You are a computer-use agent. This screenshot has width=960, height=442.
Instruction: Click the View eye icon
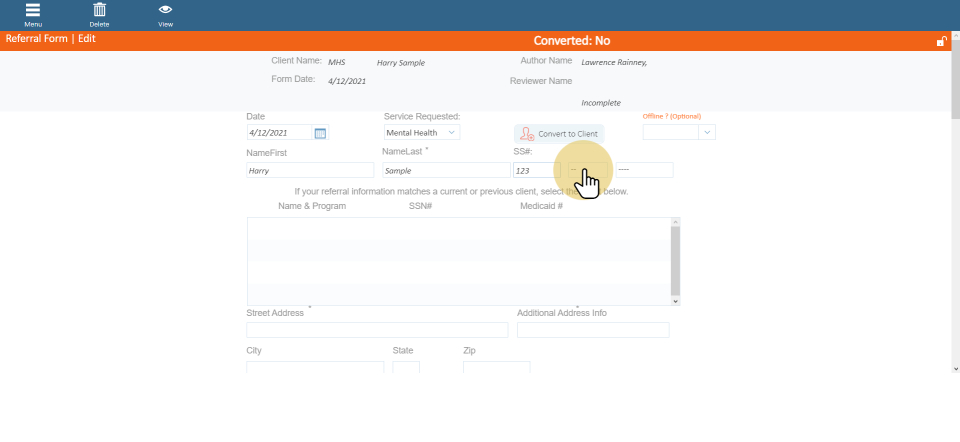[x=165, y=12]
